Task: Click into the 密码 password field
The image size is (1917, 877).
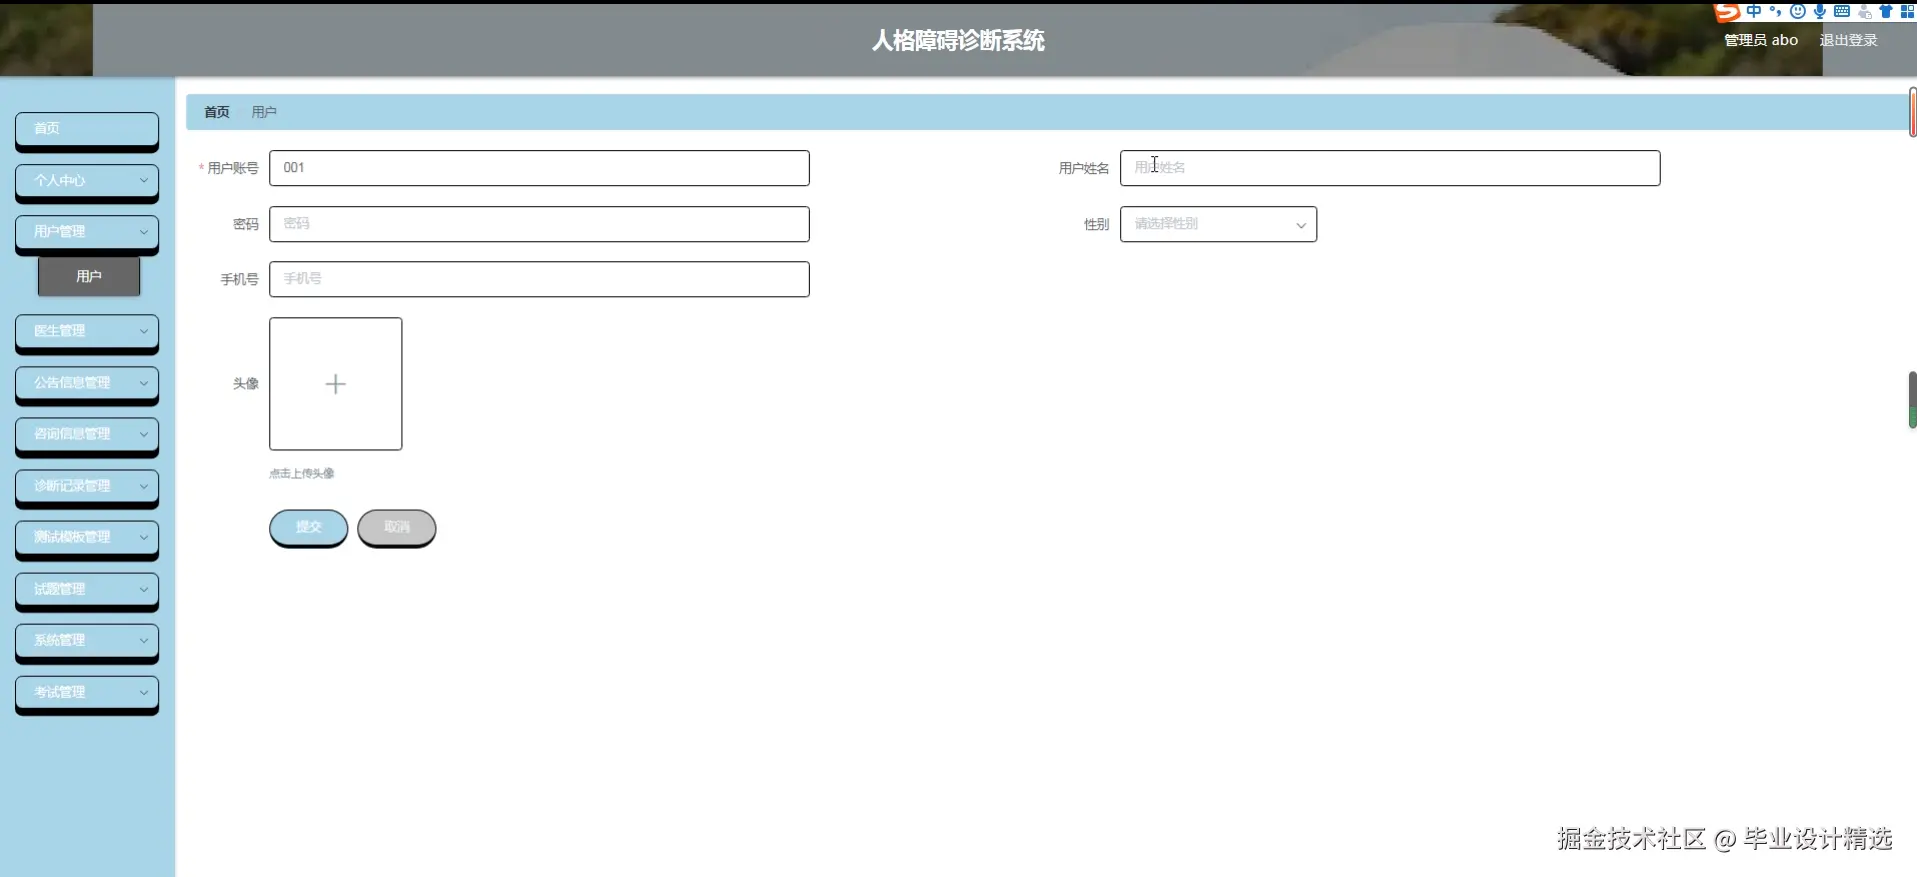Action: (539, 224)
